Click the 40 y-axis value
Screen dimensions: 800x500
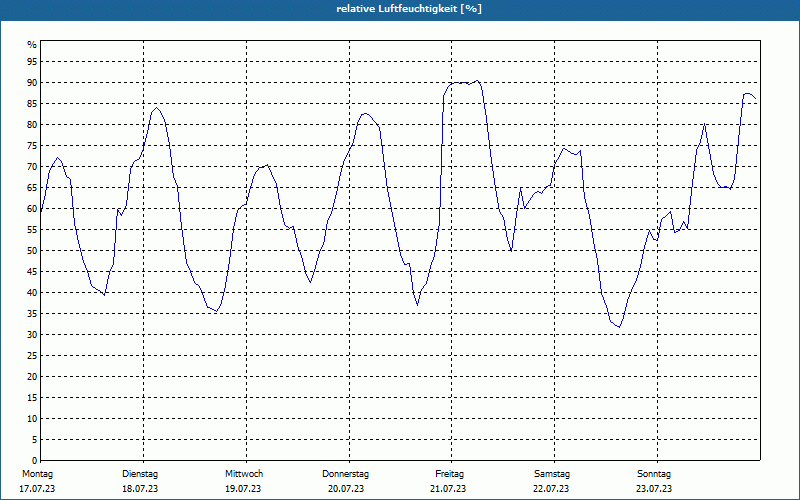point(32,293)
